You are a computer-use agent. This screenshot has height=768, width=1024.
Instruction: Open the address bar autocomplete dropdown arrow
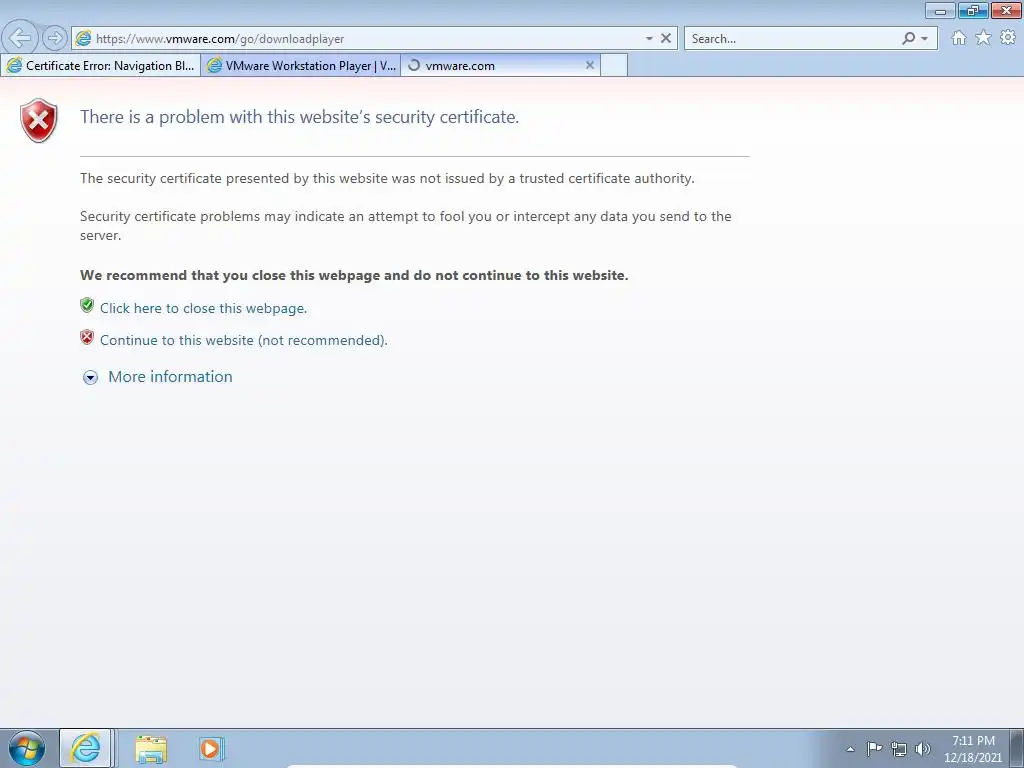point(648,39)
